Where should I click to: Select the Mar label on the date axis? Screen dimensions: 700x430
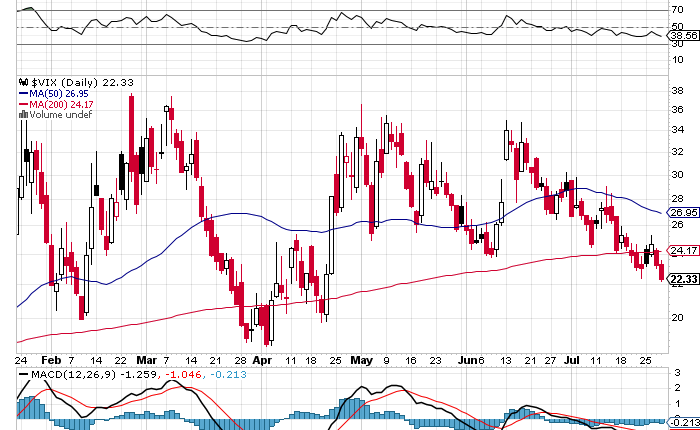(146, 357)
